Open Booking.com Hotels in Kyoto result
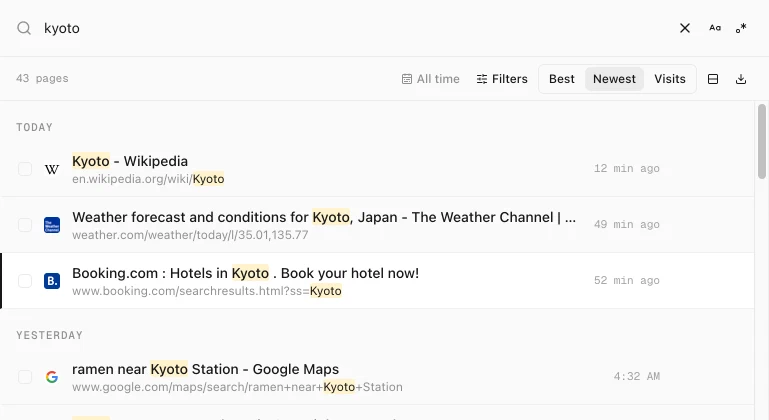769x420 pixels. coord(245,273)
